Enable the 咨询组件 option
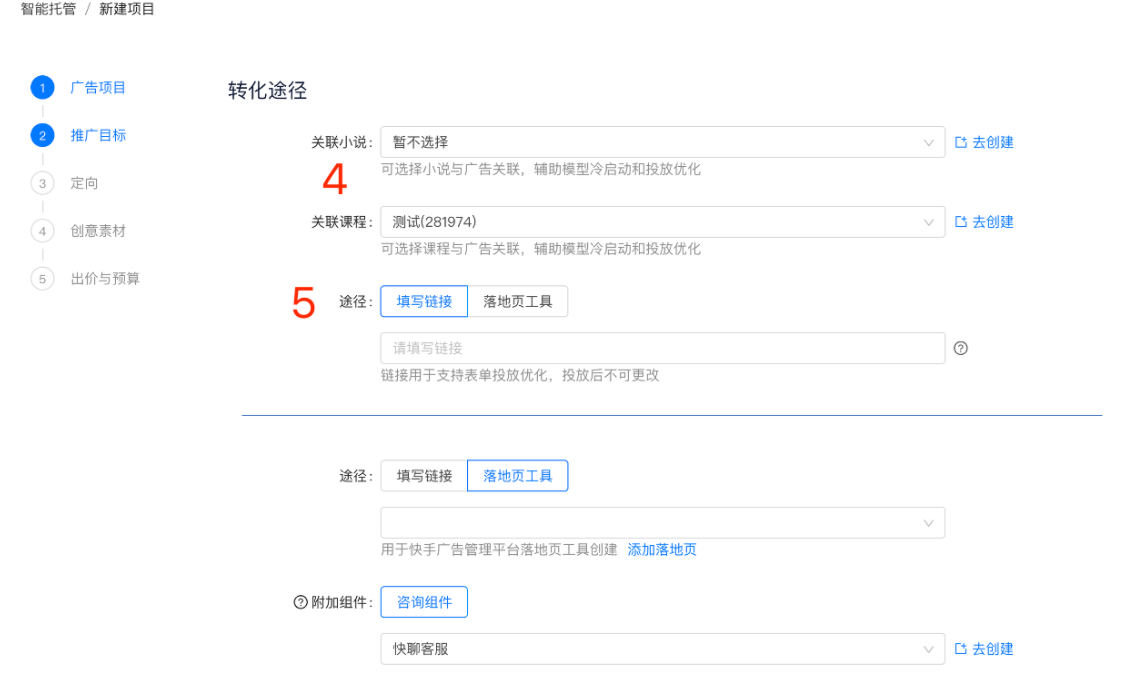 424,601
